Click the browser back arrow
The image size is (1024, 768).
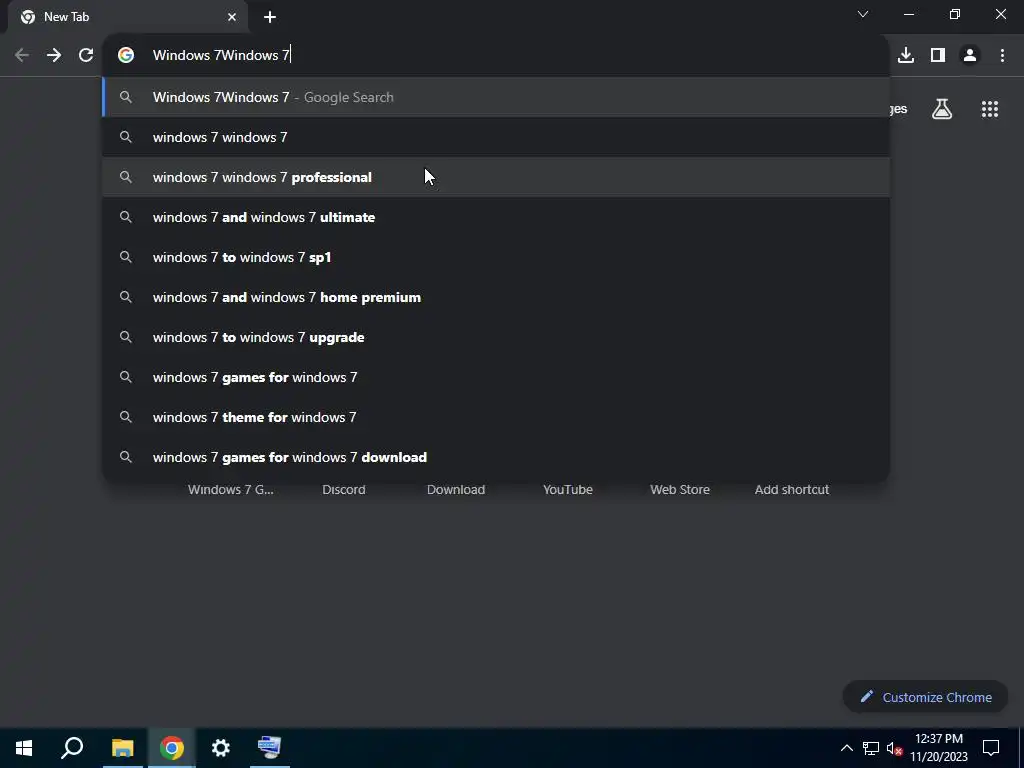tap(22, 55)
